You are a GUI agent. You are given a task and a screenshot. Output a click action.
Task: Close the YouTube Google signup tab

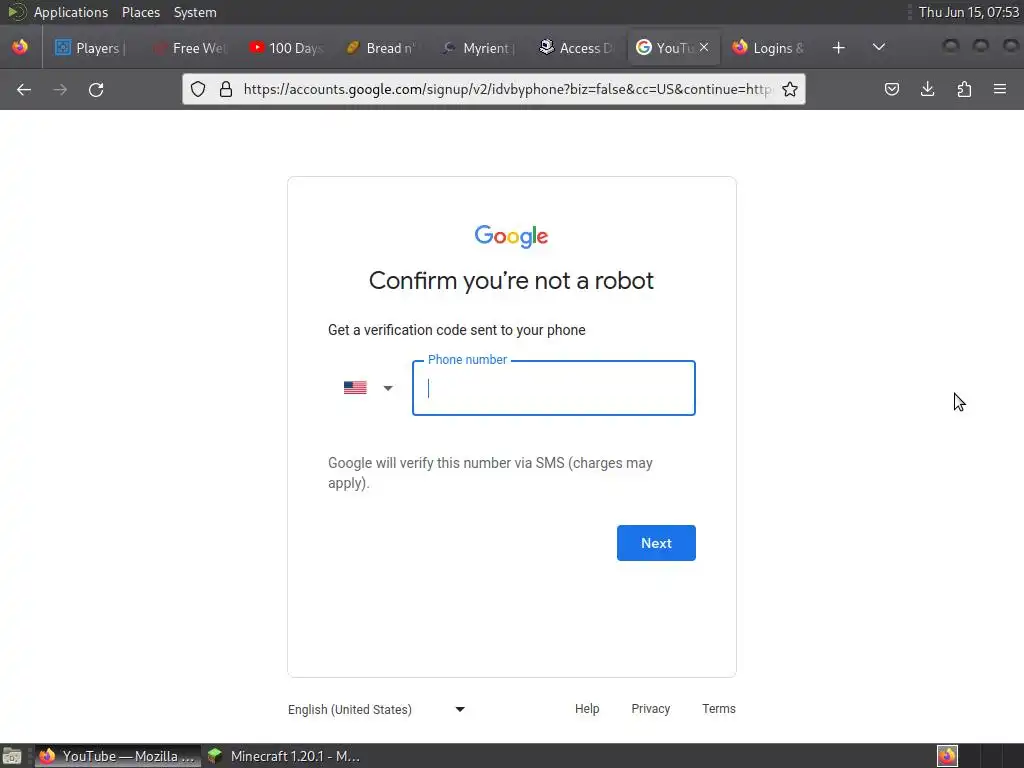coord(704,47)
